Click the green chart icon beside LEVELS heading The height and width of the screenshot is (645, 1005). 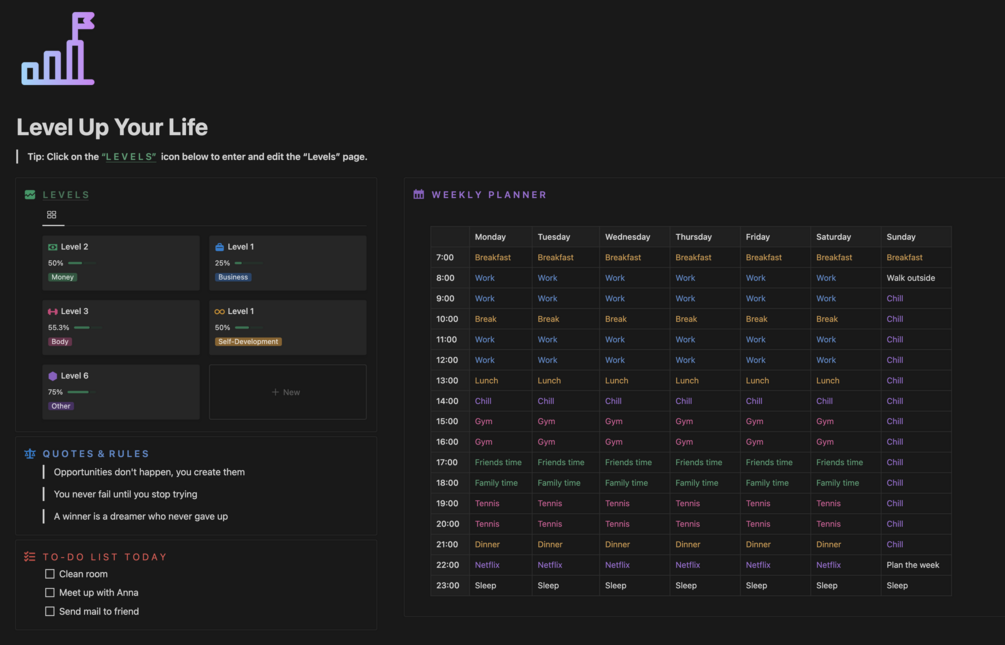[30, 195]
